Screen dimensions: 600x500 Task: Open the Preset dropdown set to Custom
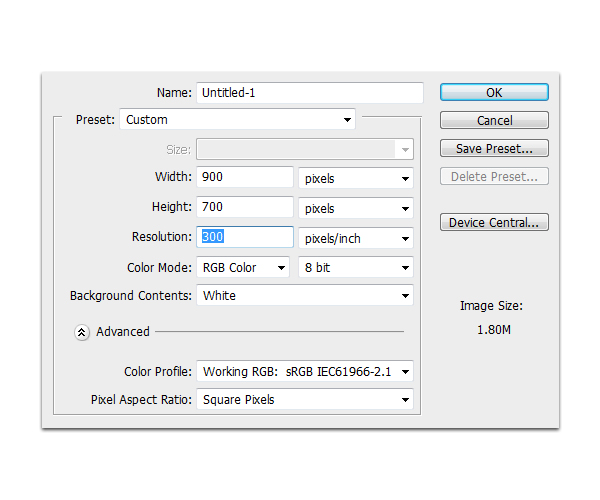[238, 120]
